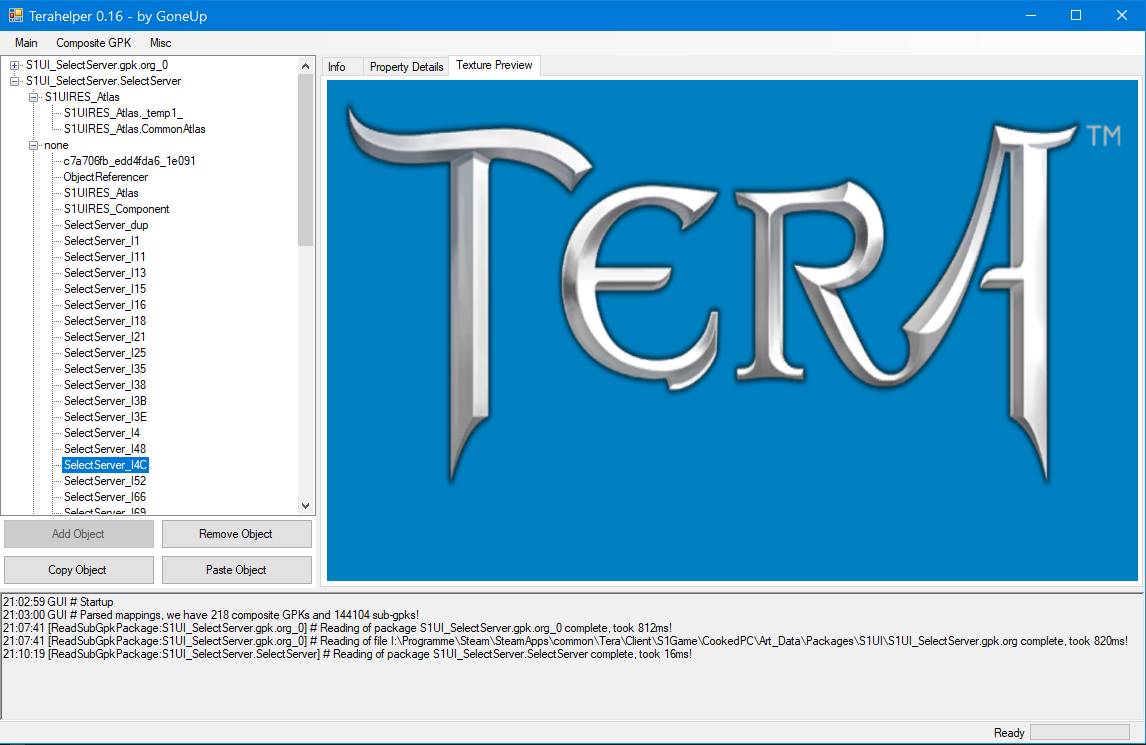1146x745 pixels.
Task: Select SelectServer_I38 item
Action: click(105, 385)
